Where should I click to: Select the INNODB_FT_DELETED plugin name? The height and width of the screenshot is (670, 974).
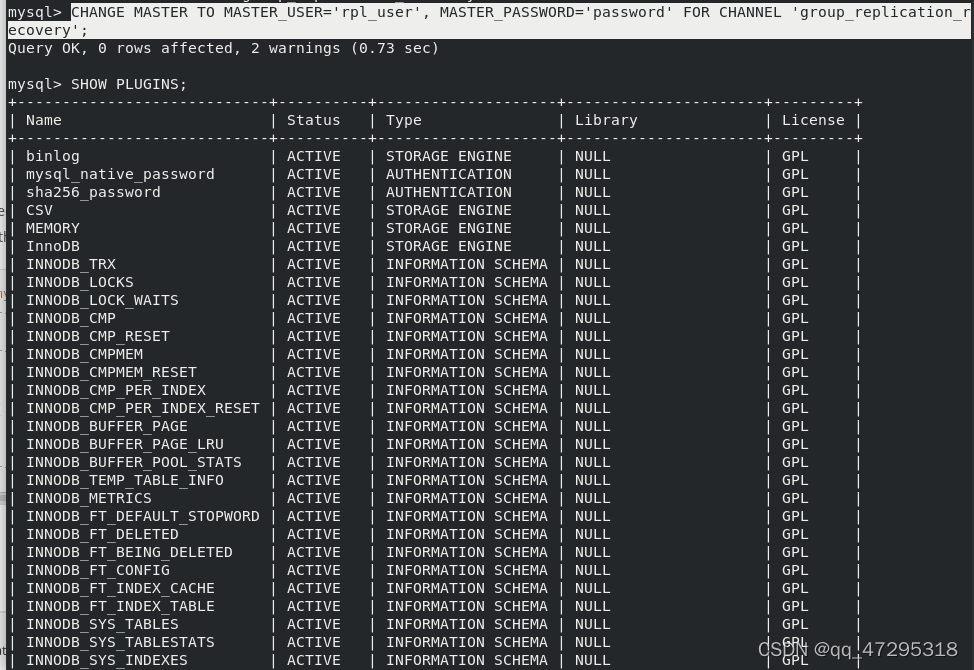click(102, 535)
